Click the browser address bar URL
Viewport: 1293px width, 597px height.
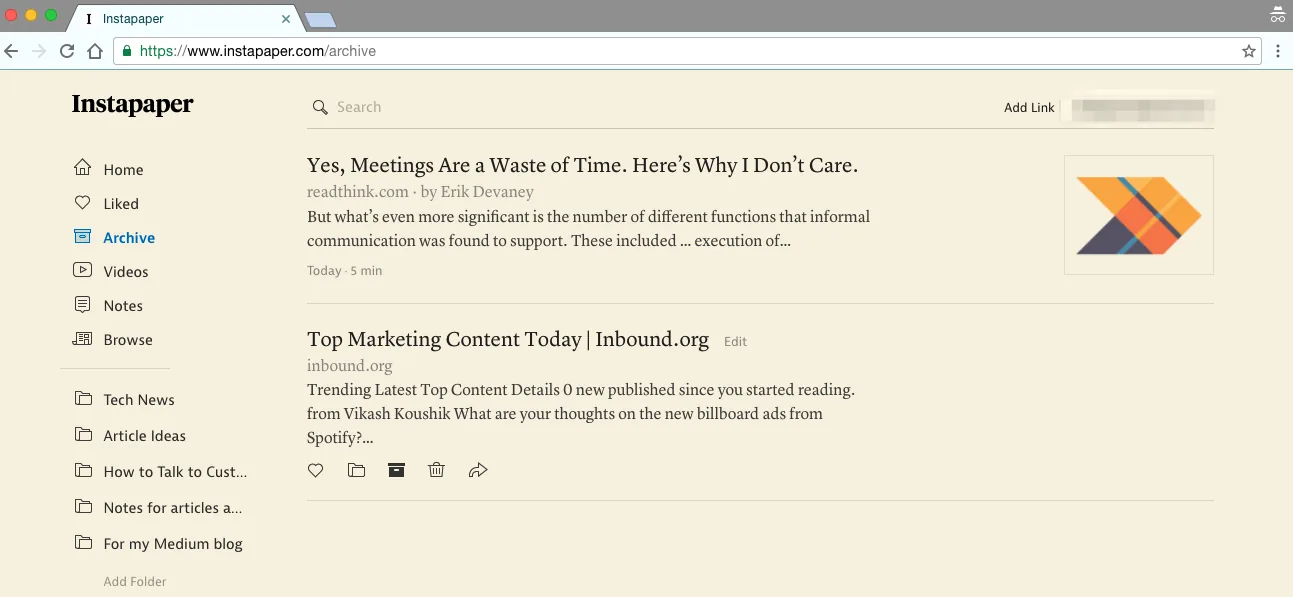point(258,51)
